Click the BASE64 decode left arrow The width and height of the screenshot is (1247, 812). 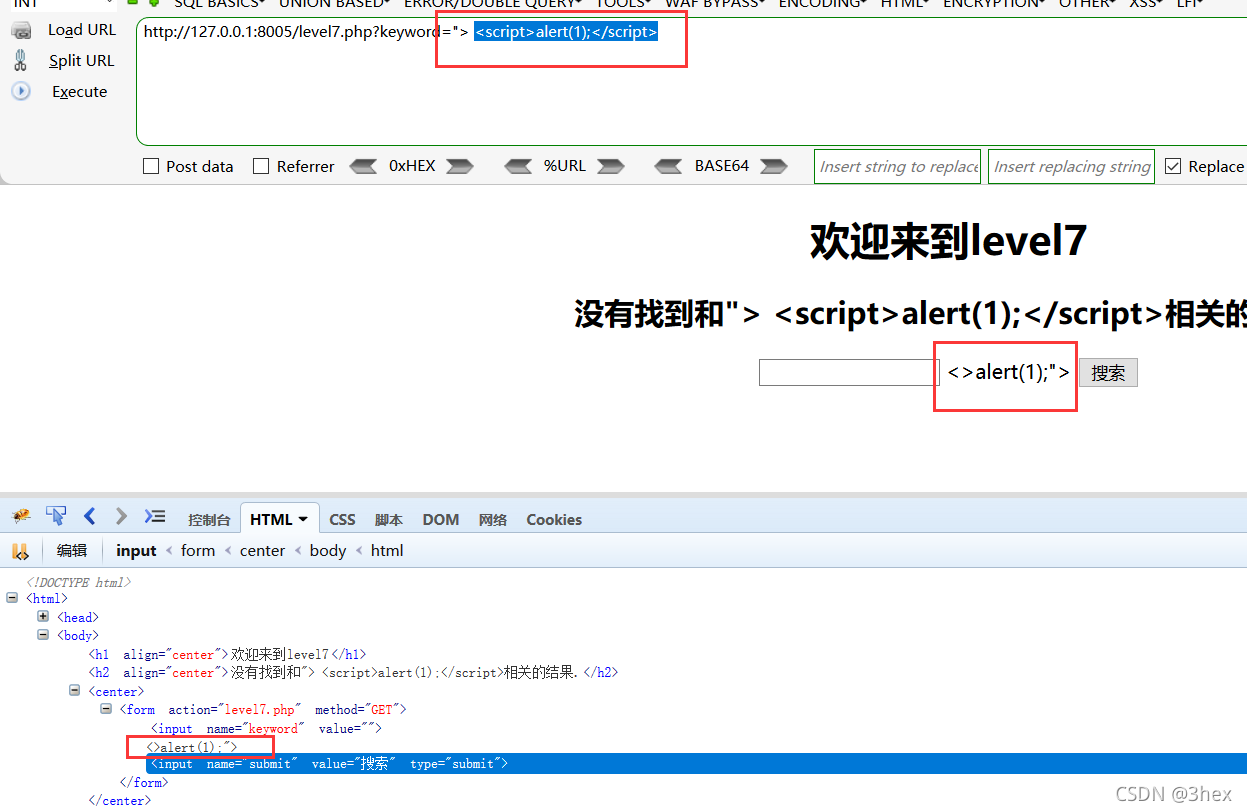coord(669,166)
